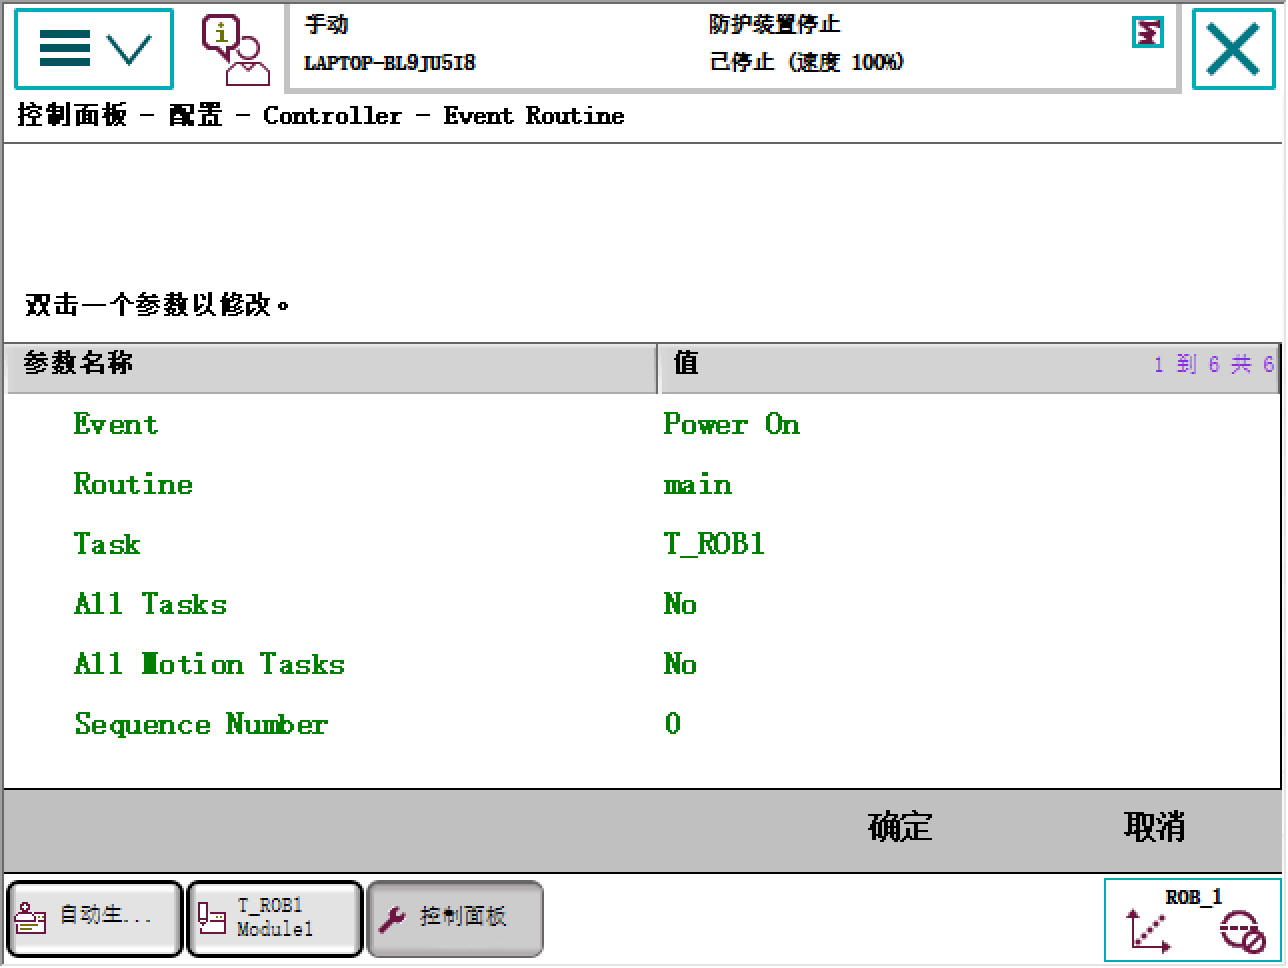Click the program editor icon on T_ROB1 tab
1288x968 pixels.
[211, 918]
